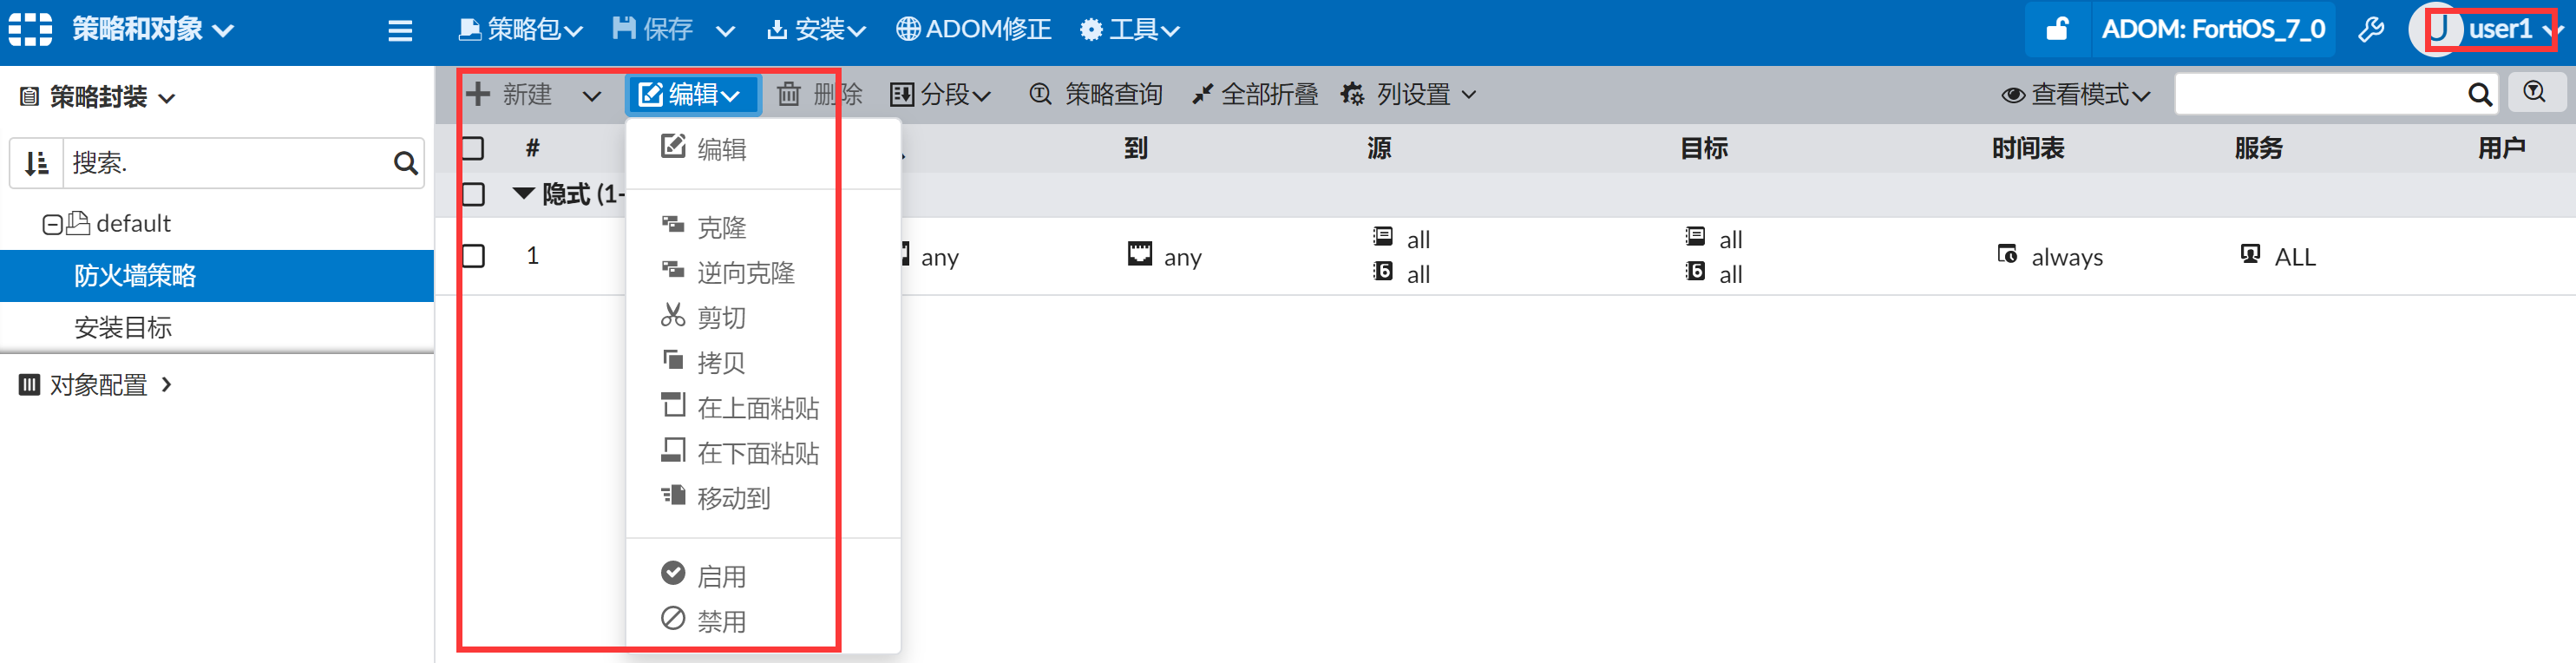The height and width of the screenshot is (663, 2576).
Task: Tick the select-all checkbox in table header
Action: 473,149
